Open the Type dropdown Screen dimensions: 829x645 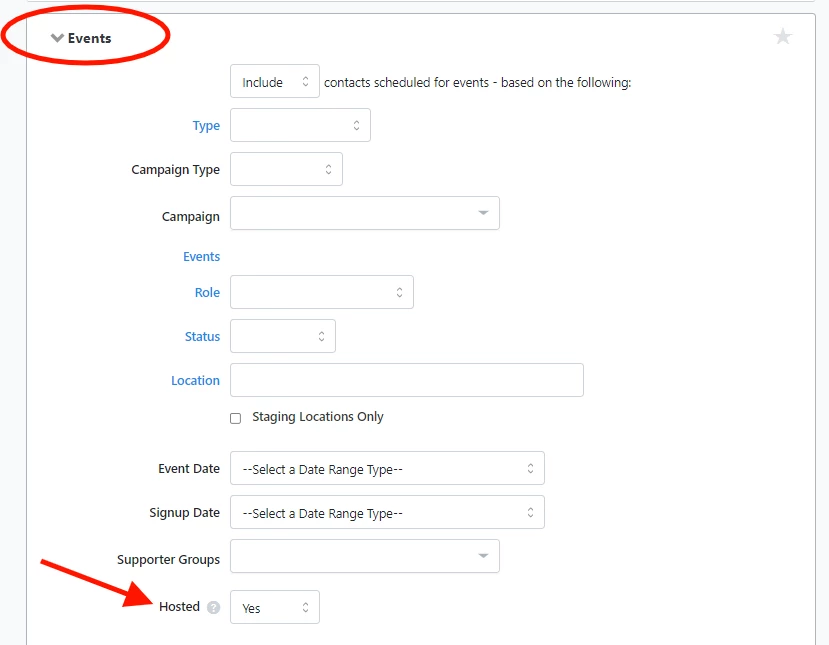300,124
